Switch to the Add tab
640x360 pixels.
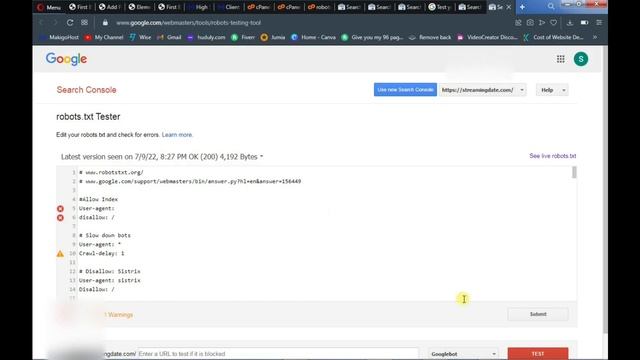pyautogui.click(x=109, y=7)
